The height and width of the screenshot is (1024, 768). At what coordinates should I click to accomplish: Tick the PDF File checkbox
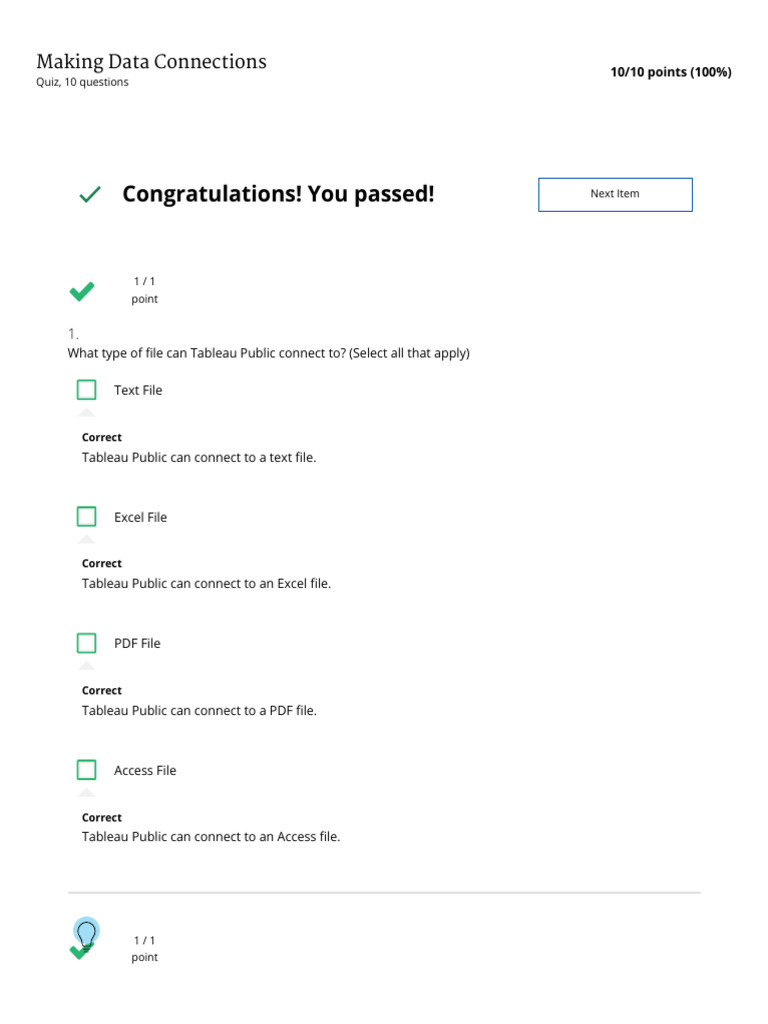click(86, 643)
